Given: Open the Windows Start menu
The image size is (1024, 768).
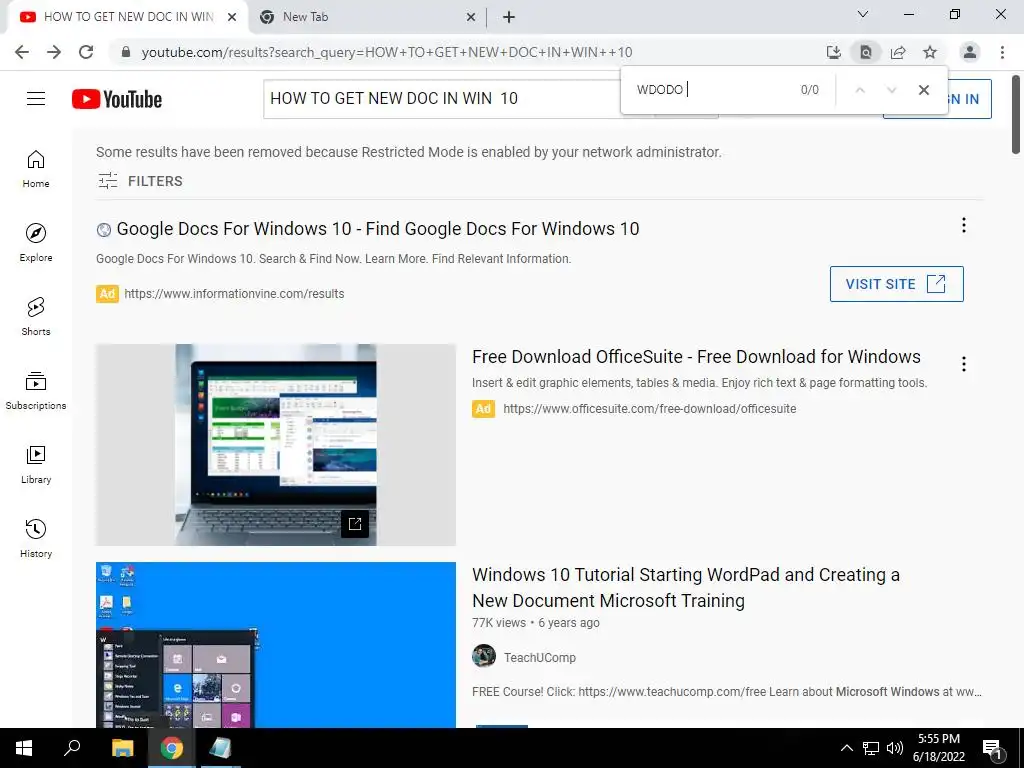Looking at the screenshot, I should pyautogui.click(x=24, y=748).
